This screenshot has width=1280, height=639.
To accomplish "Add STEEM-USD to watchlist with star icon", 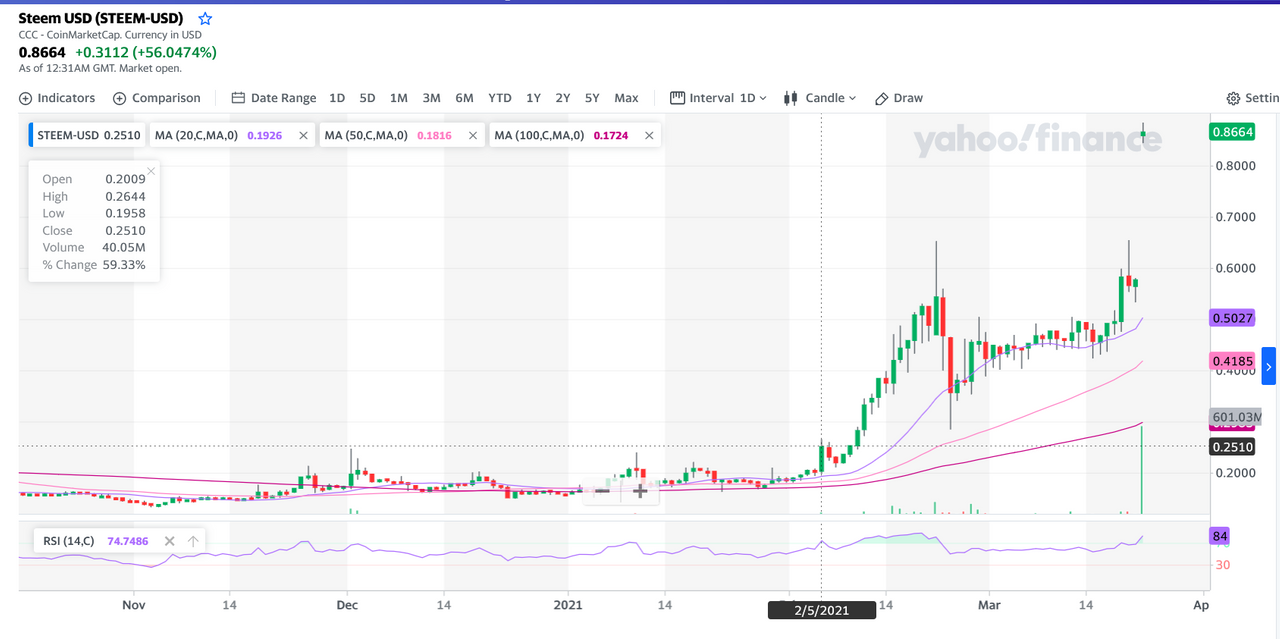I will click(x=205, y=19).
